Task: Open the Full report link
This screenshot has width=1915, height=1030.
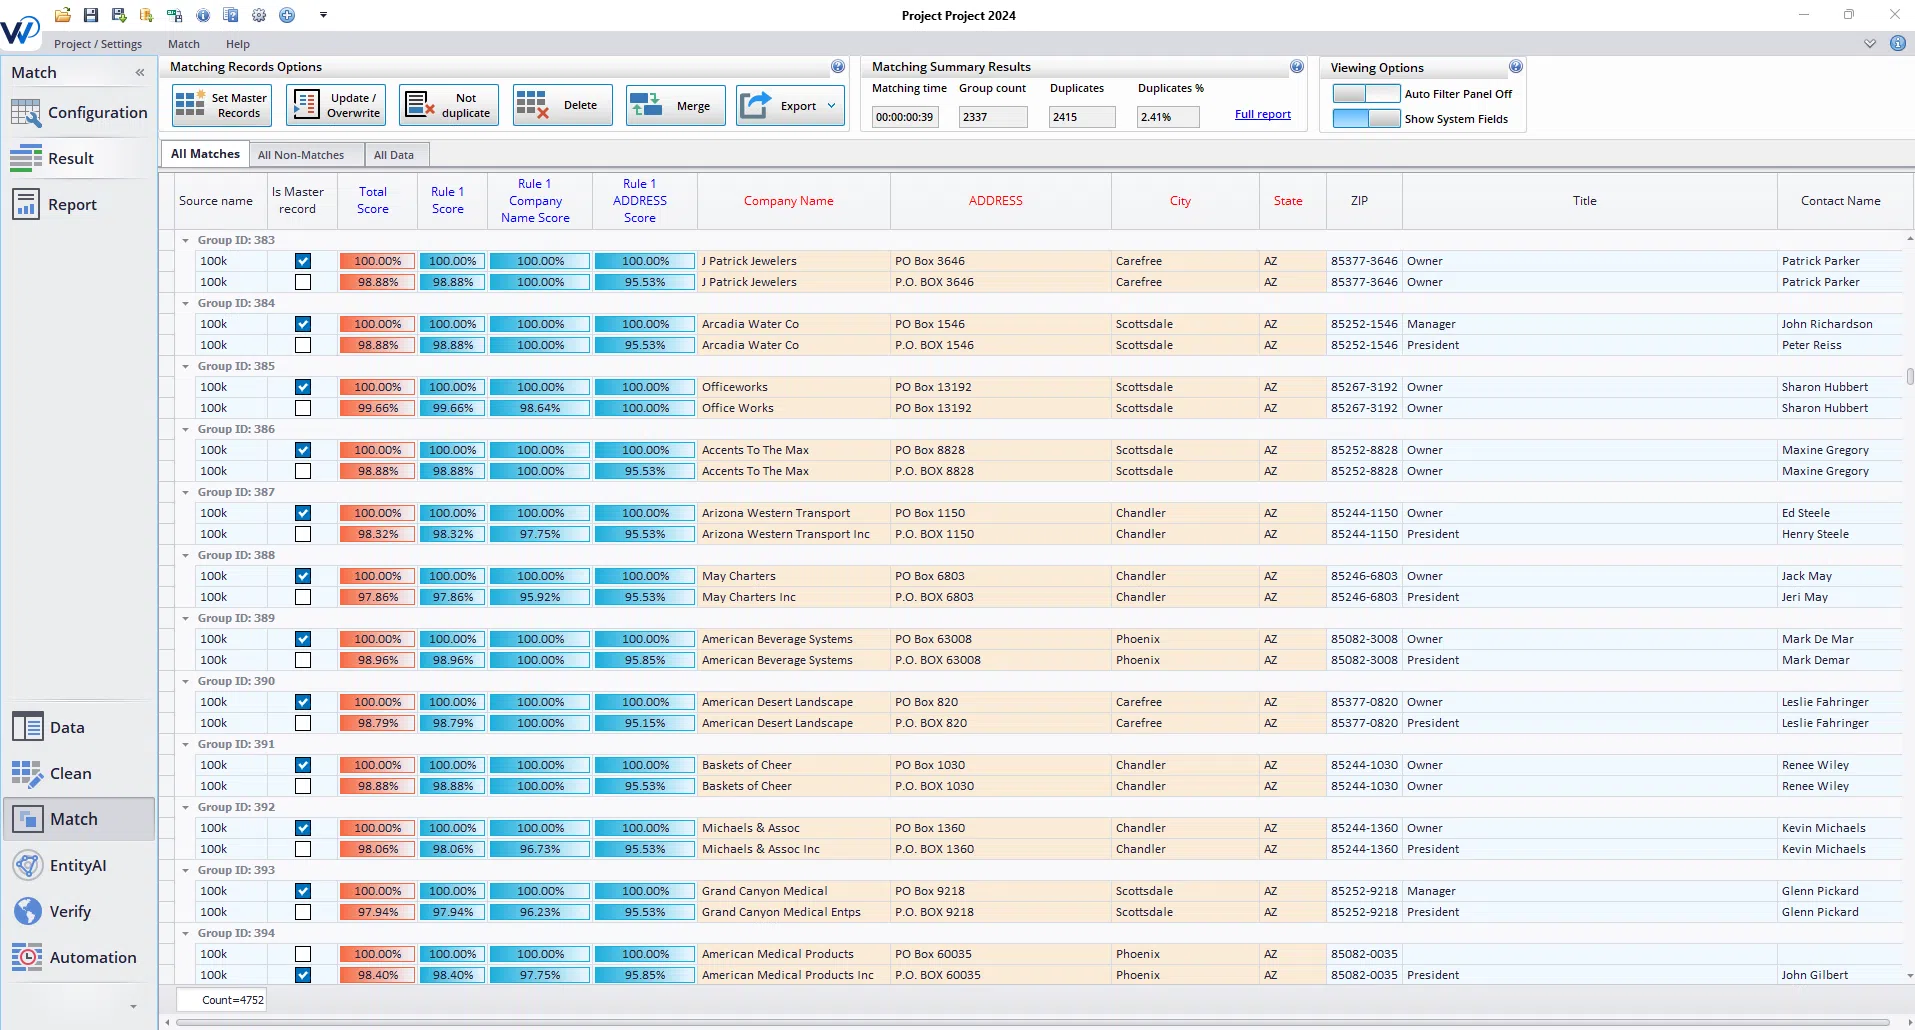Action: [1262, 114]
